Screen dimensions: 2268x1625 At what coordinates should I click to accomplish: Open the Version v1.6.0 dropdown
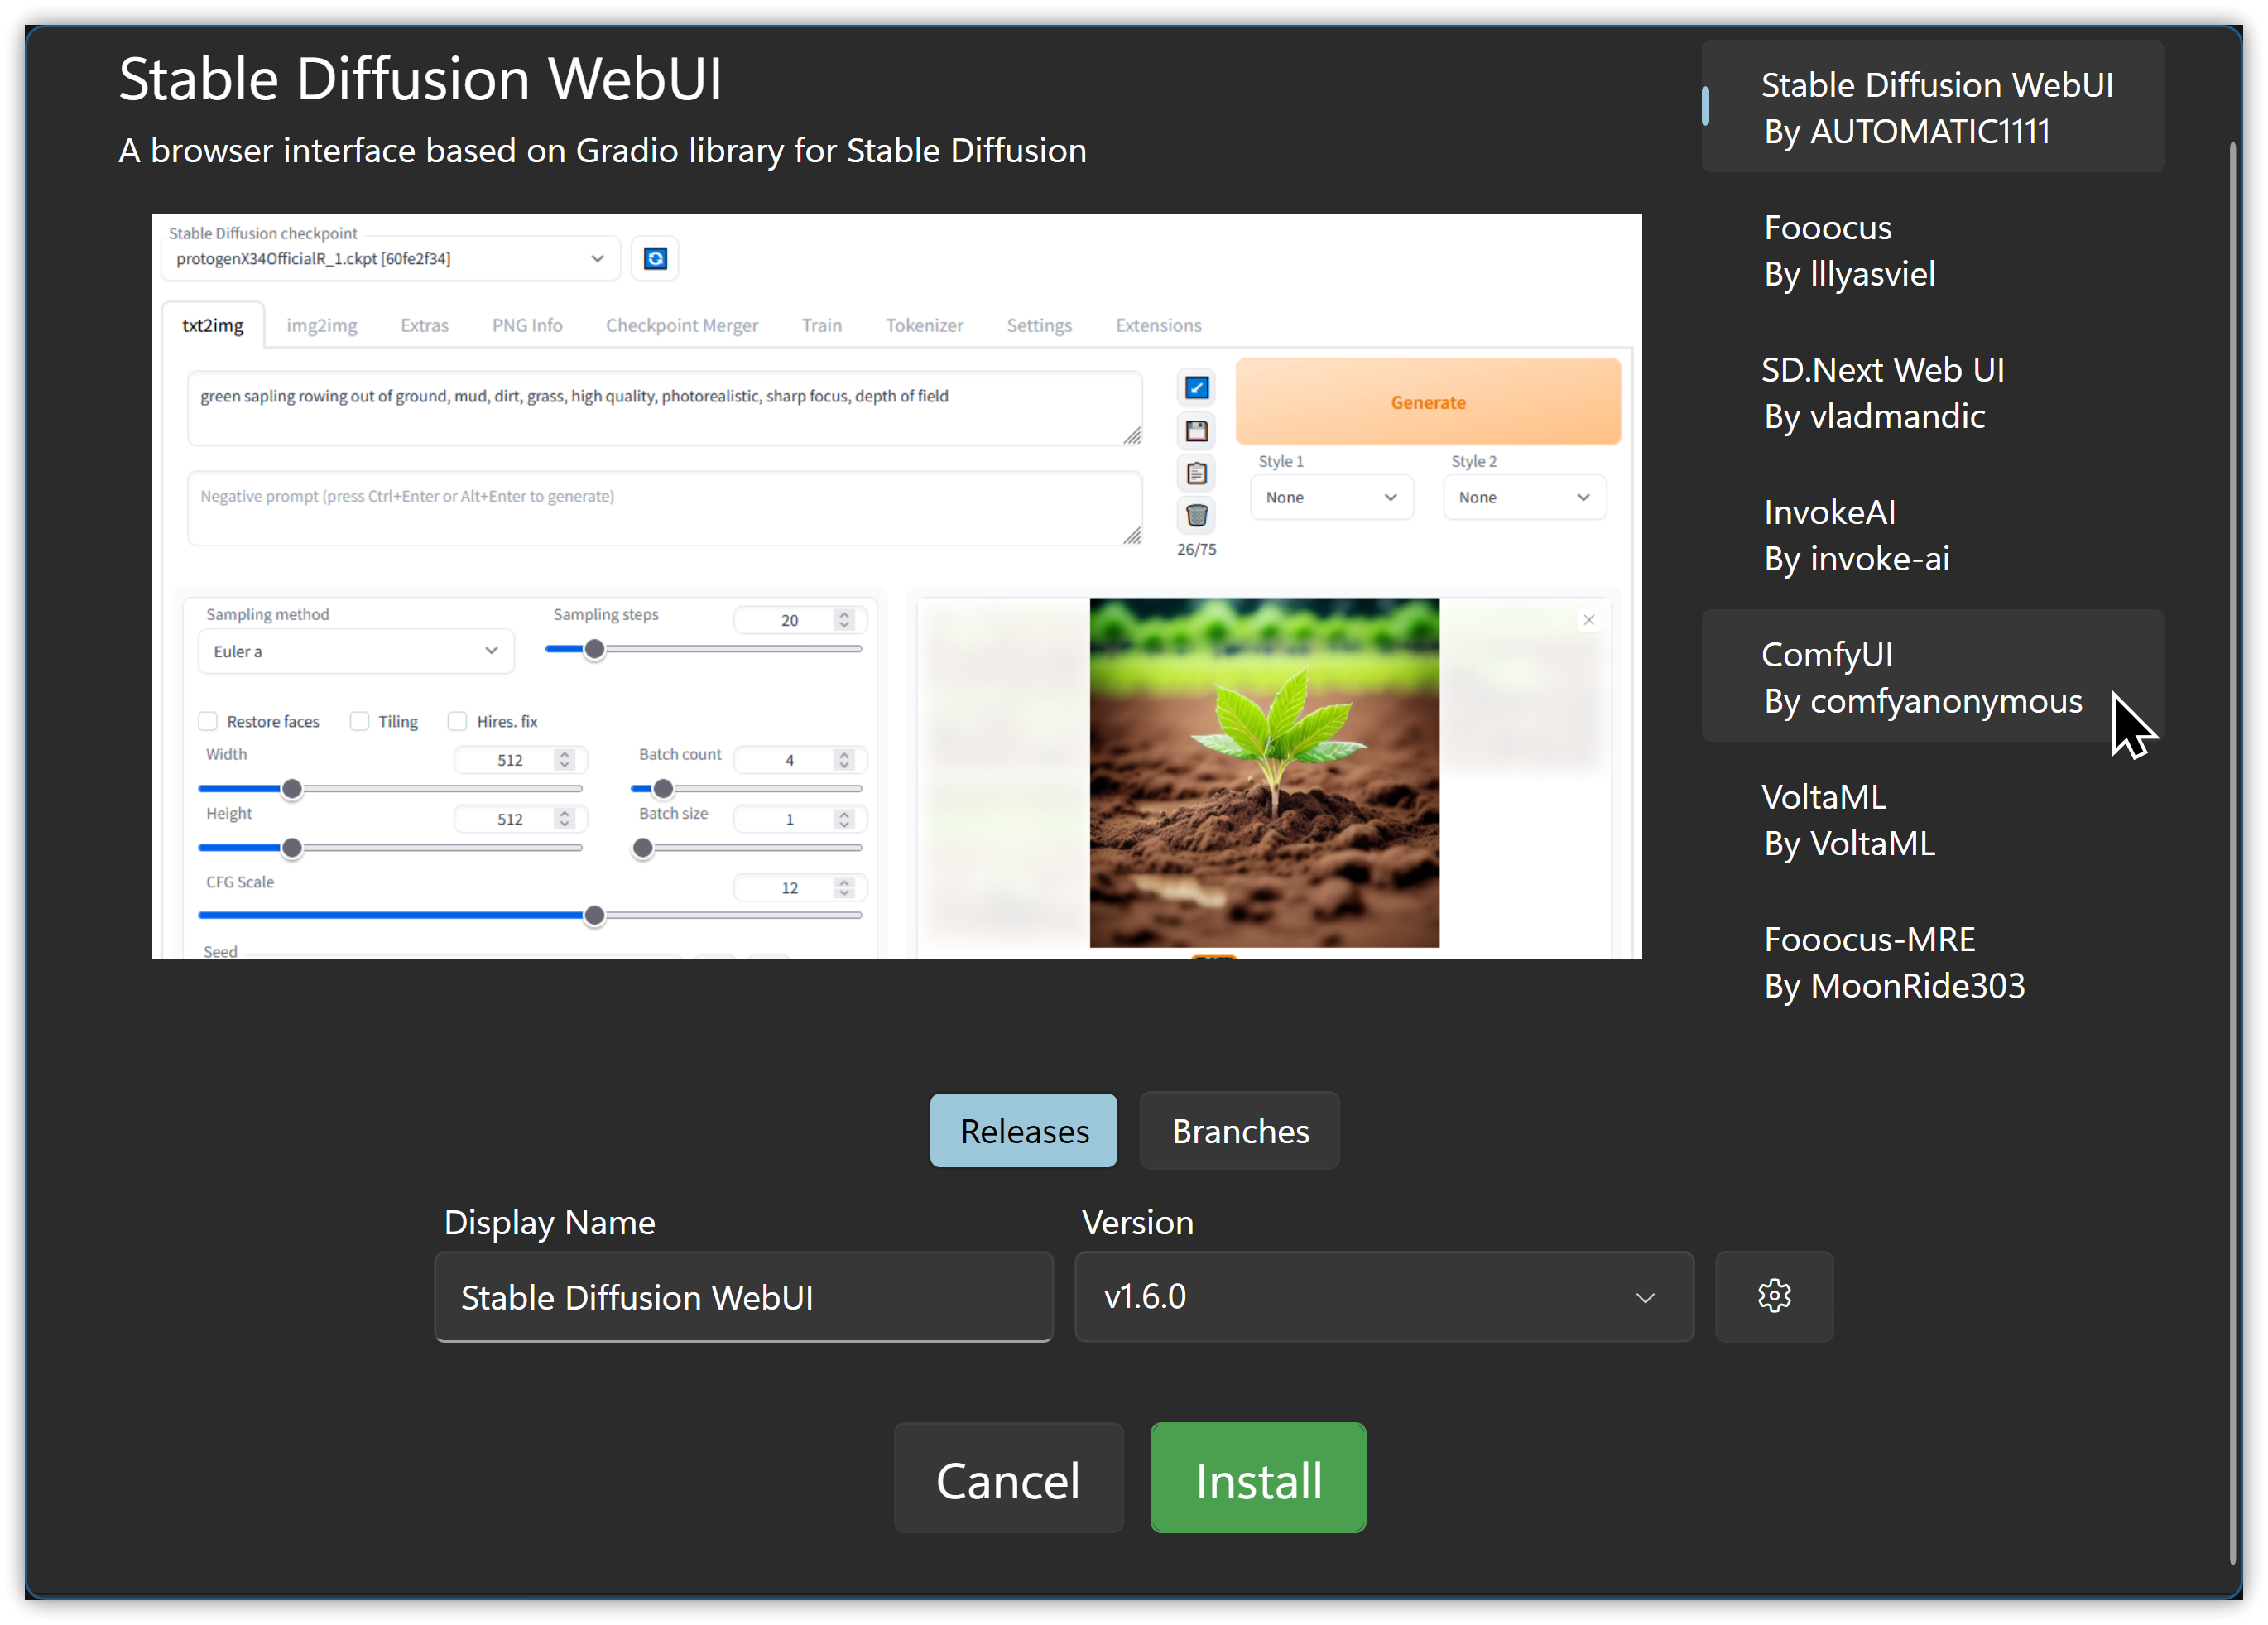tap(1383, 1296)
